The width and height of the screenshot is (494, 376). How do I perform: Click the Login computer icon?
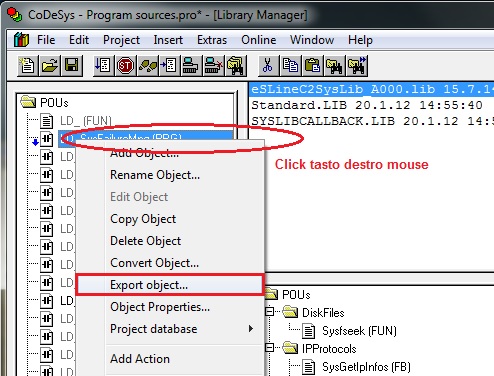[191, 65]
